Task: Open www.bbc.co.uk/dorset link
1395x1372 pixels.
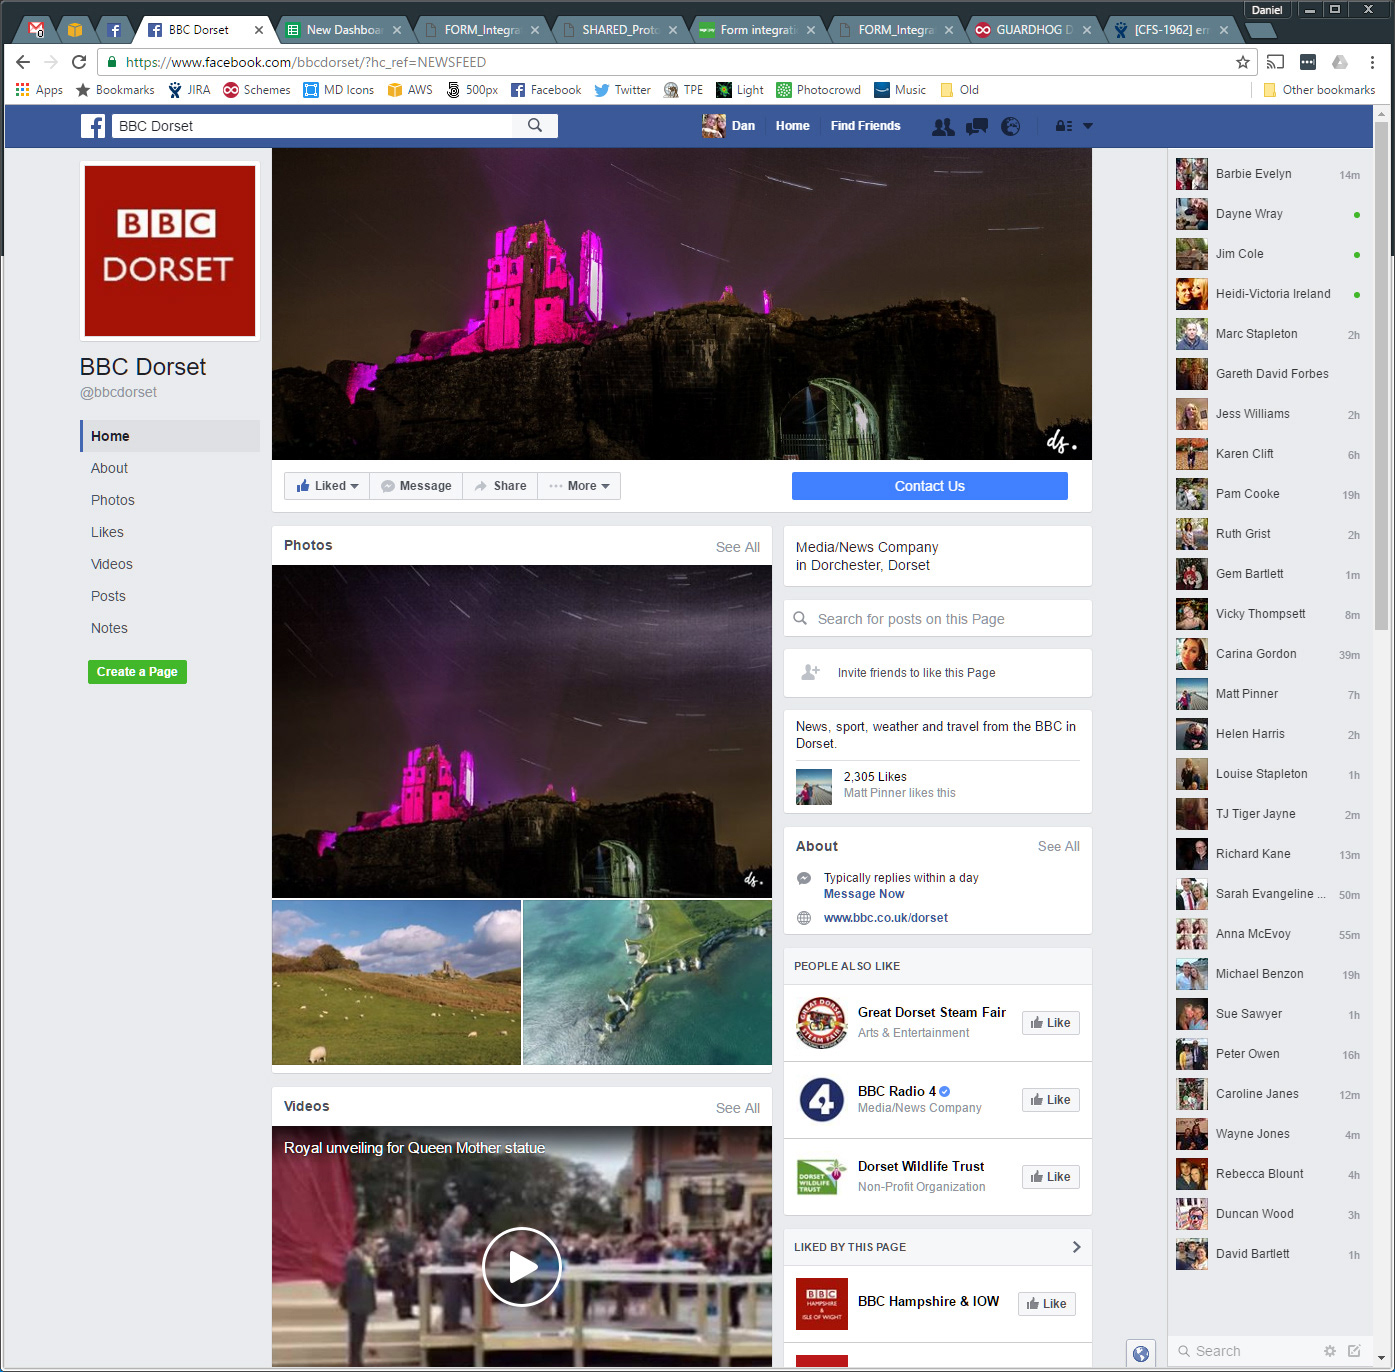Action: 886,918
